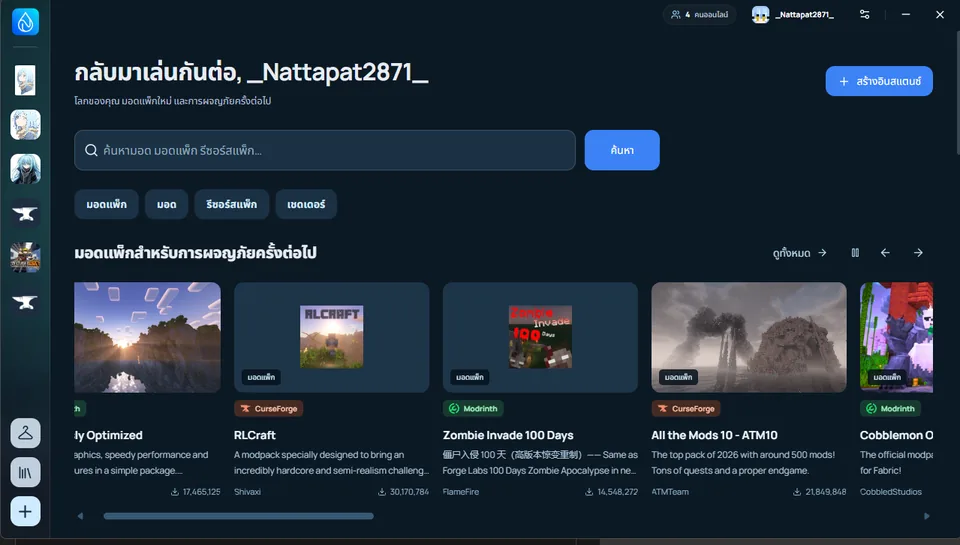Open the second light-blue hair avatar instance
960x545 pixels.
pos(25,125)
